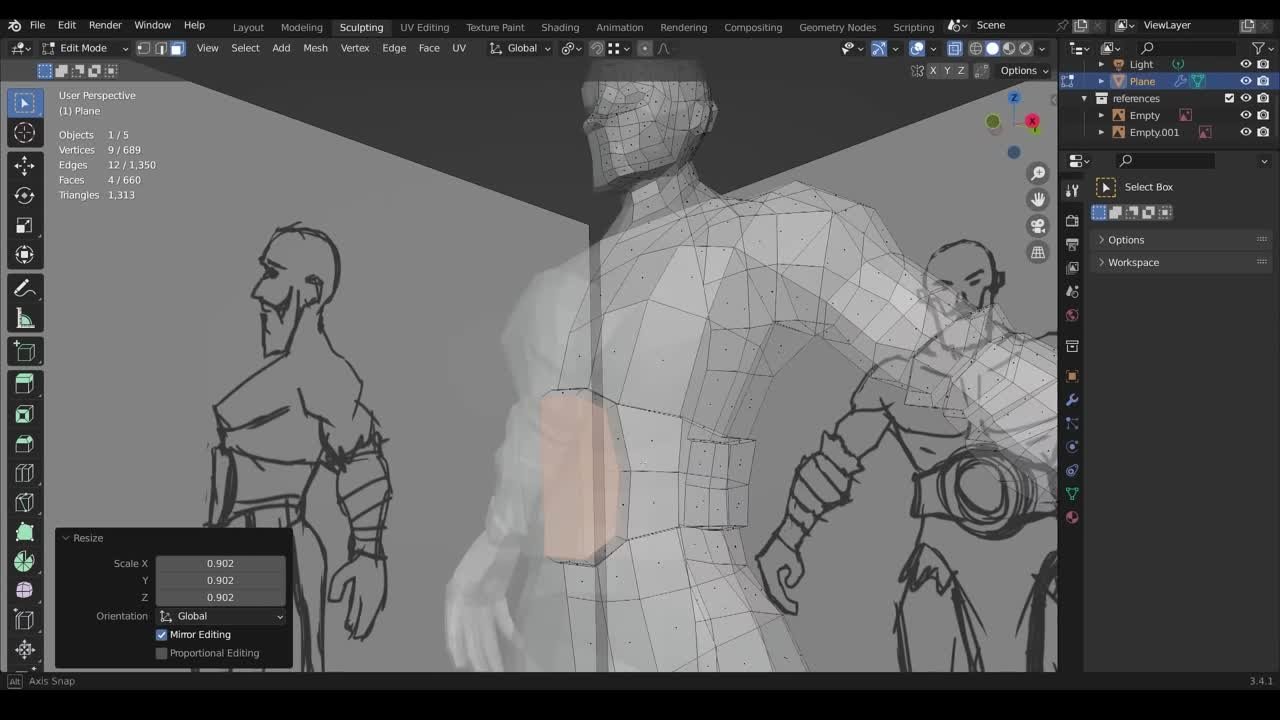
Task: Collapse the references collection
Action: (x=1084, y=98)
